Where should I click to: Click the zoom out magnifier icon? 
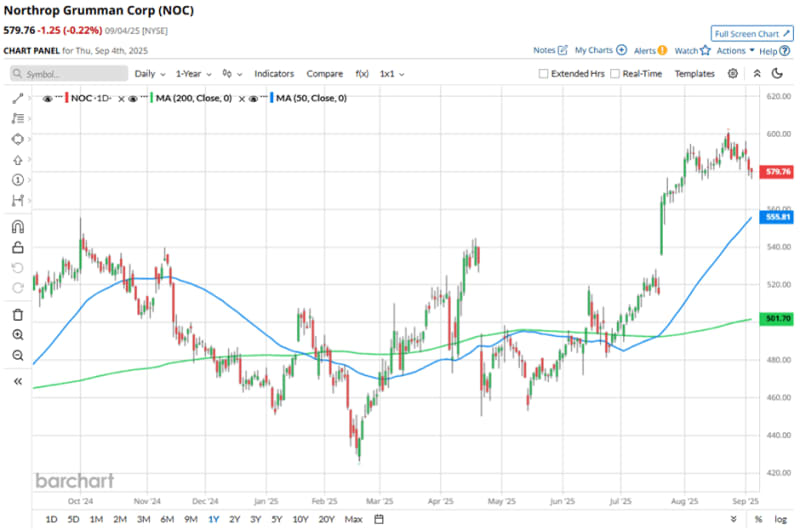tap(17, 356)
